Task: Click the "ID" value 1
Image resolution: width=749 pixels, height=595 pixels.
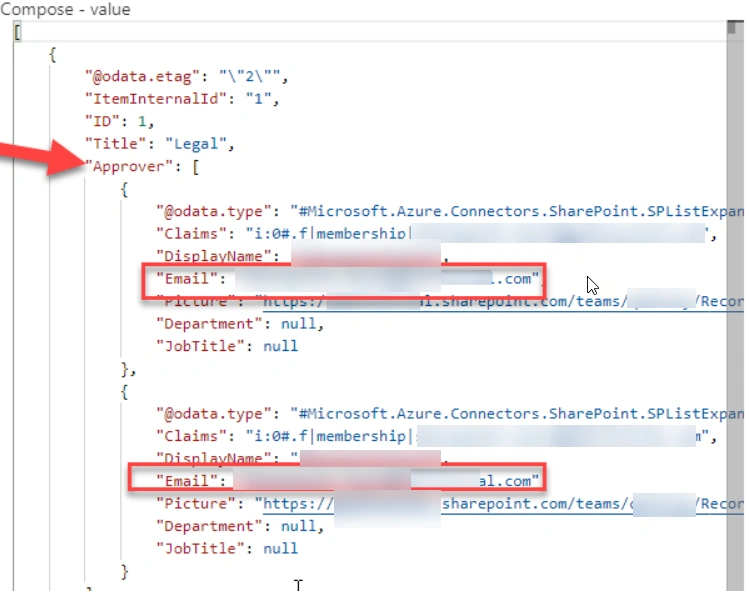Action: pos(142,121)
